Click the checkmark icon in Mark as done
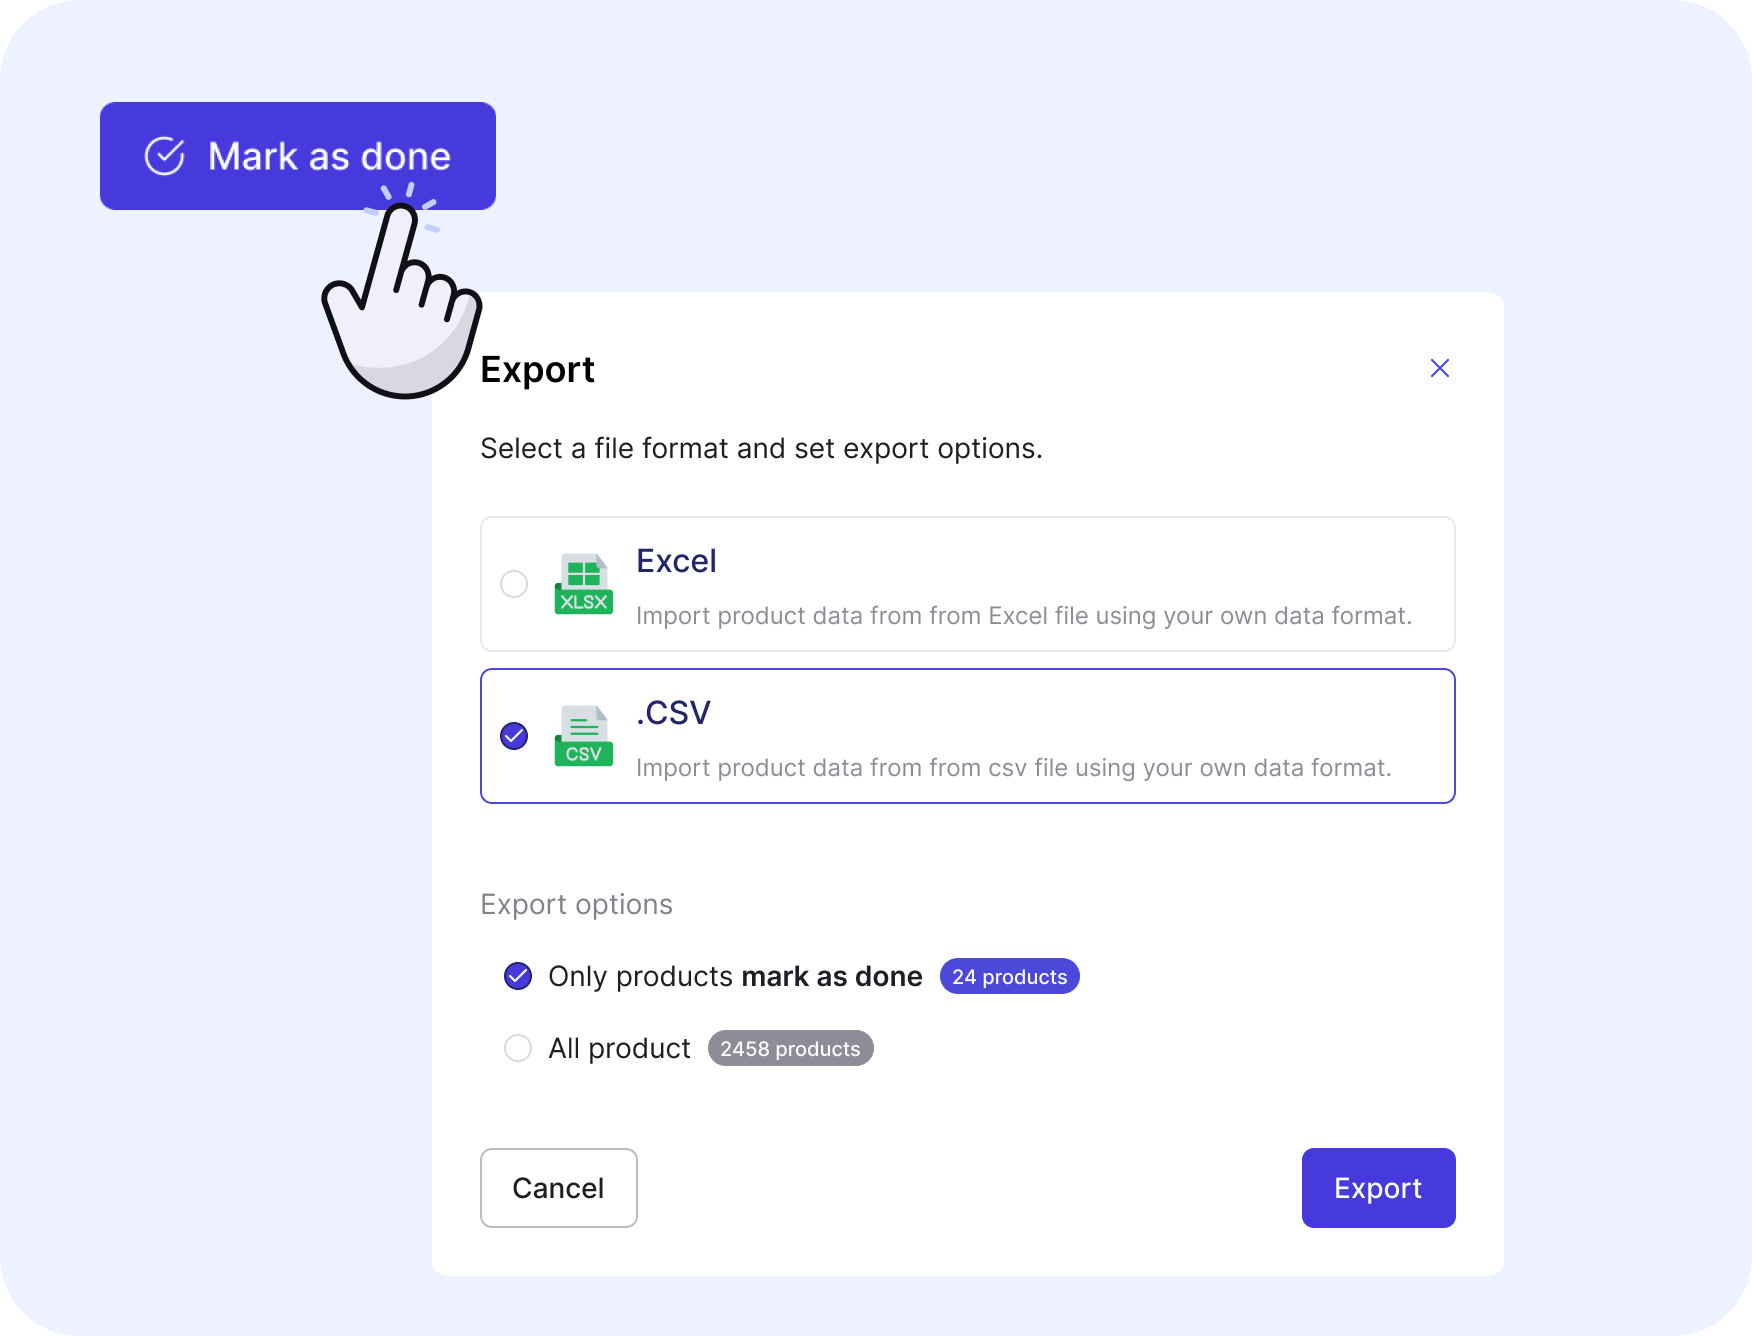Screen dimensions: 1752x1336 click(165, 156)
